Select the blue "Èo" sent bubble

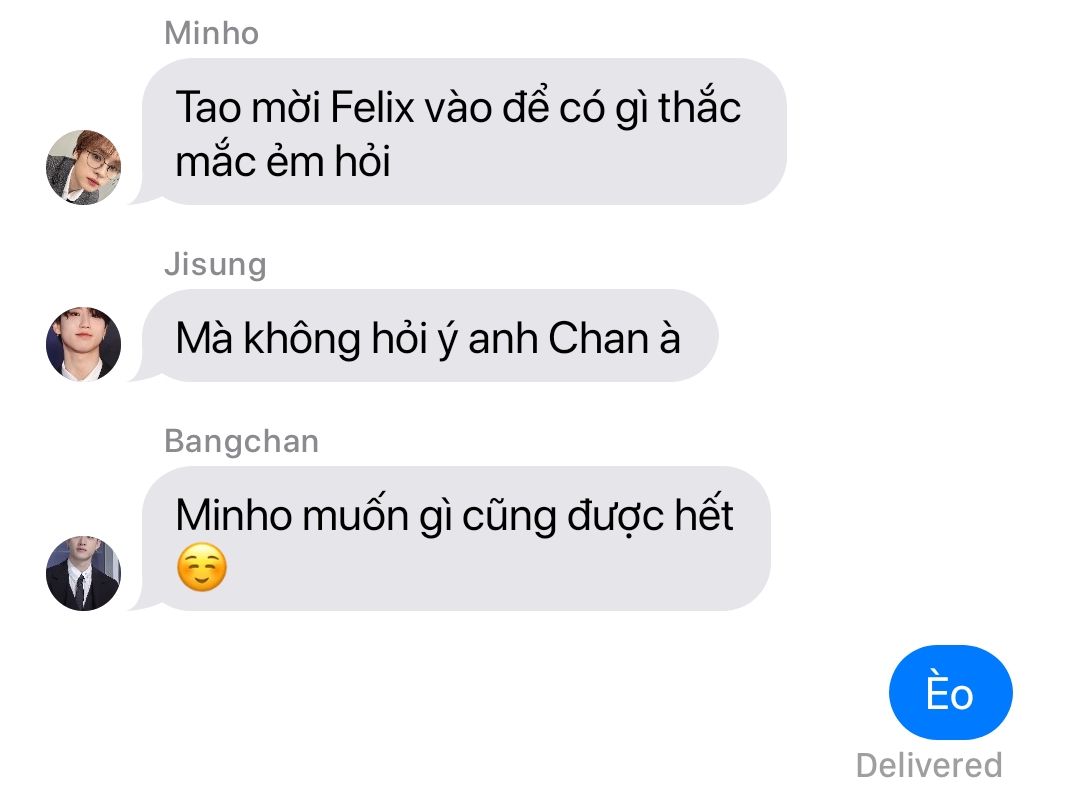pos(951,692)
